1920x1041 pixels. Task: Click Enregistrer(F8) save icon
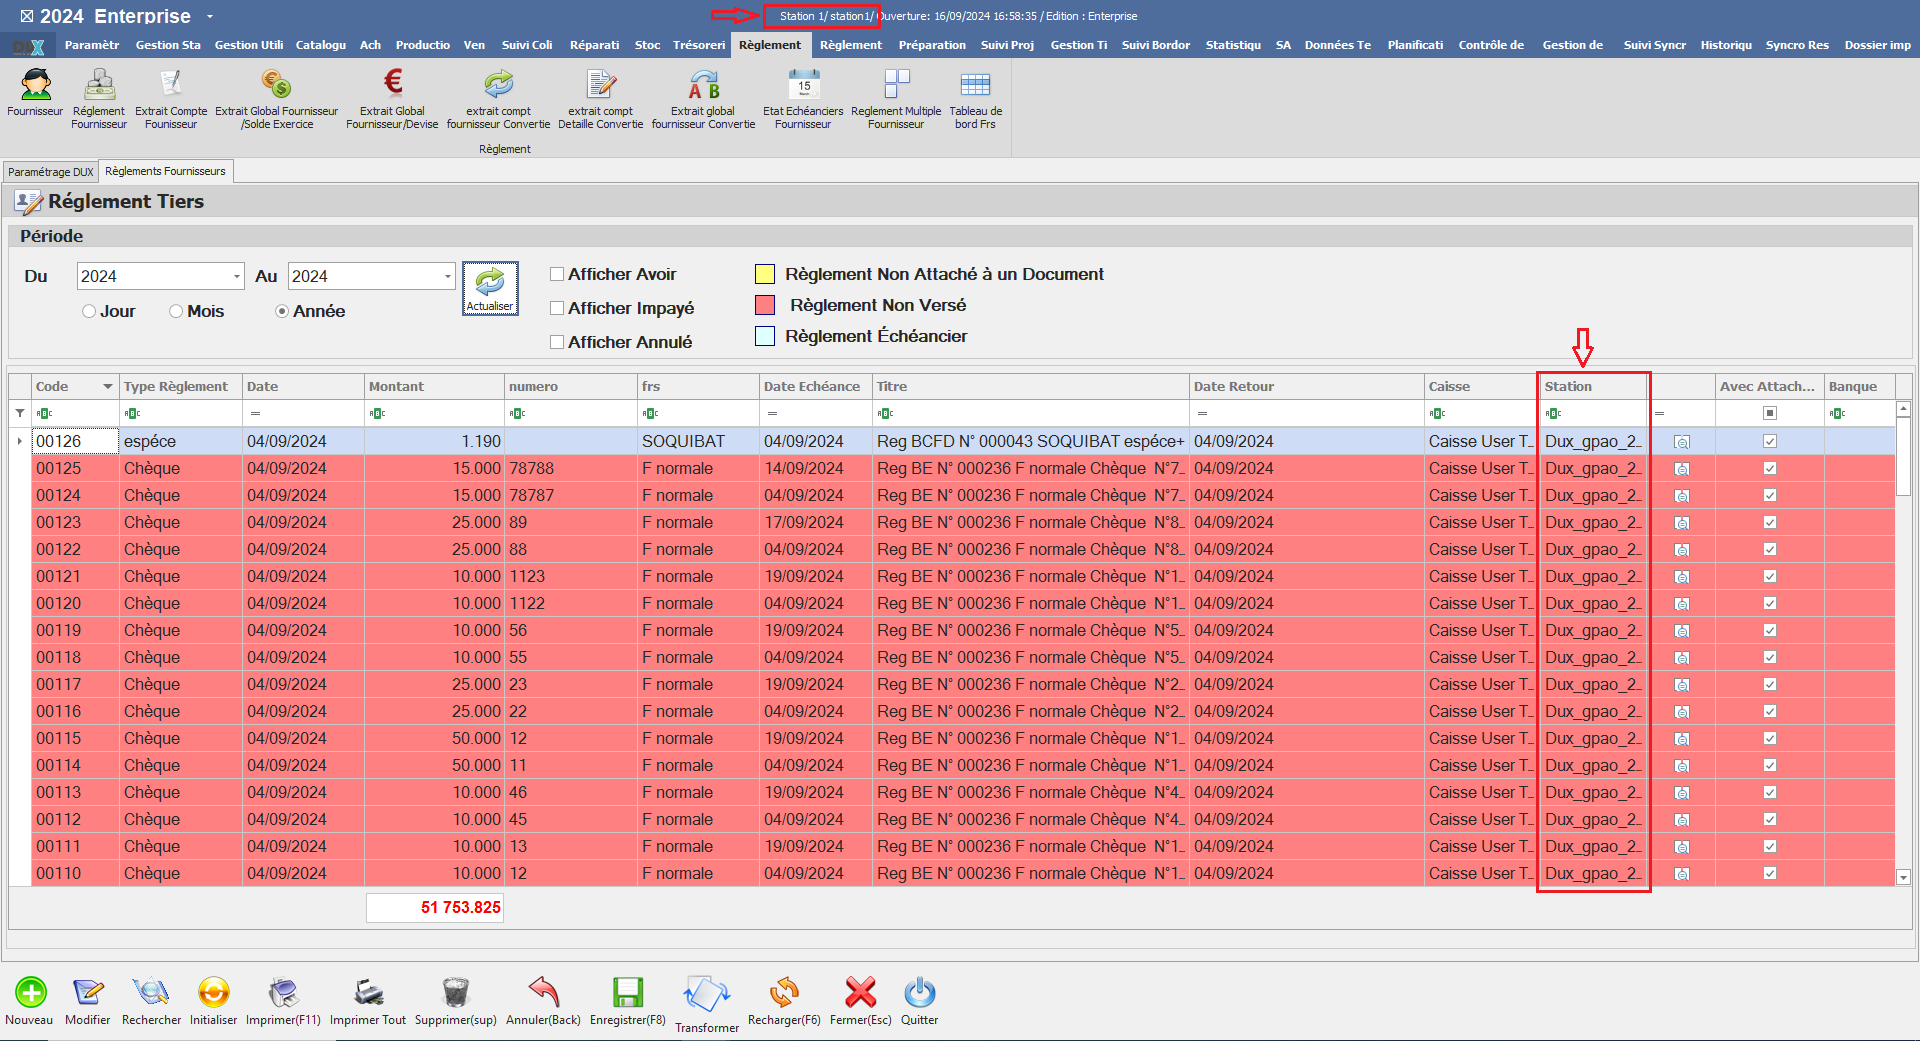(x=627, y=992)
